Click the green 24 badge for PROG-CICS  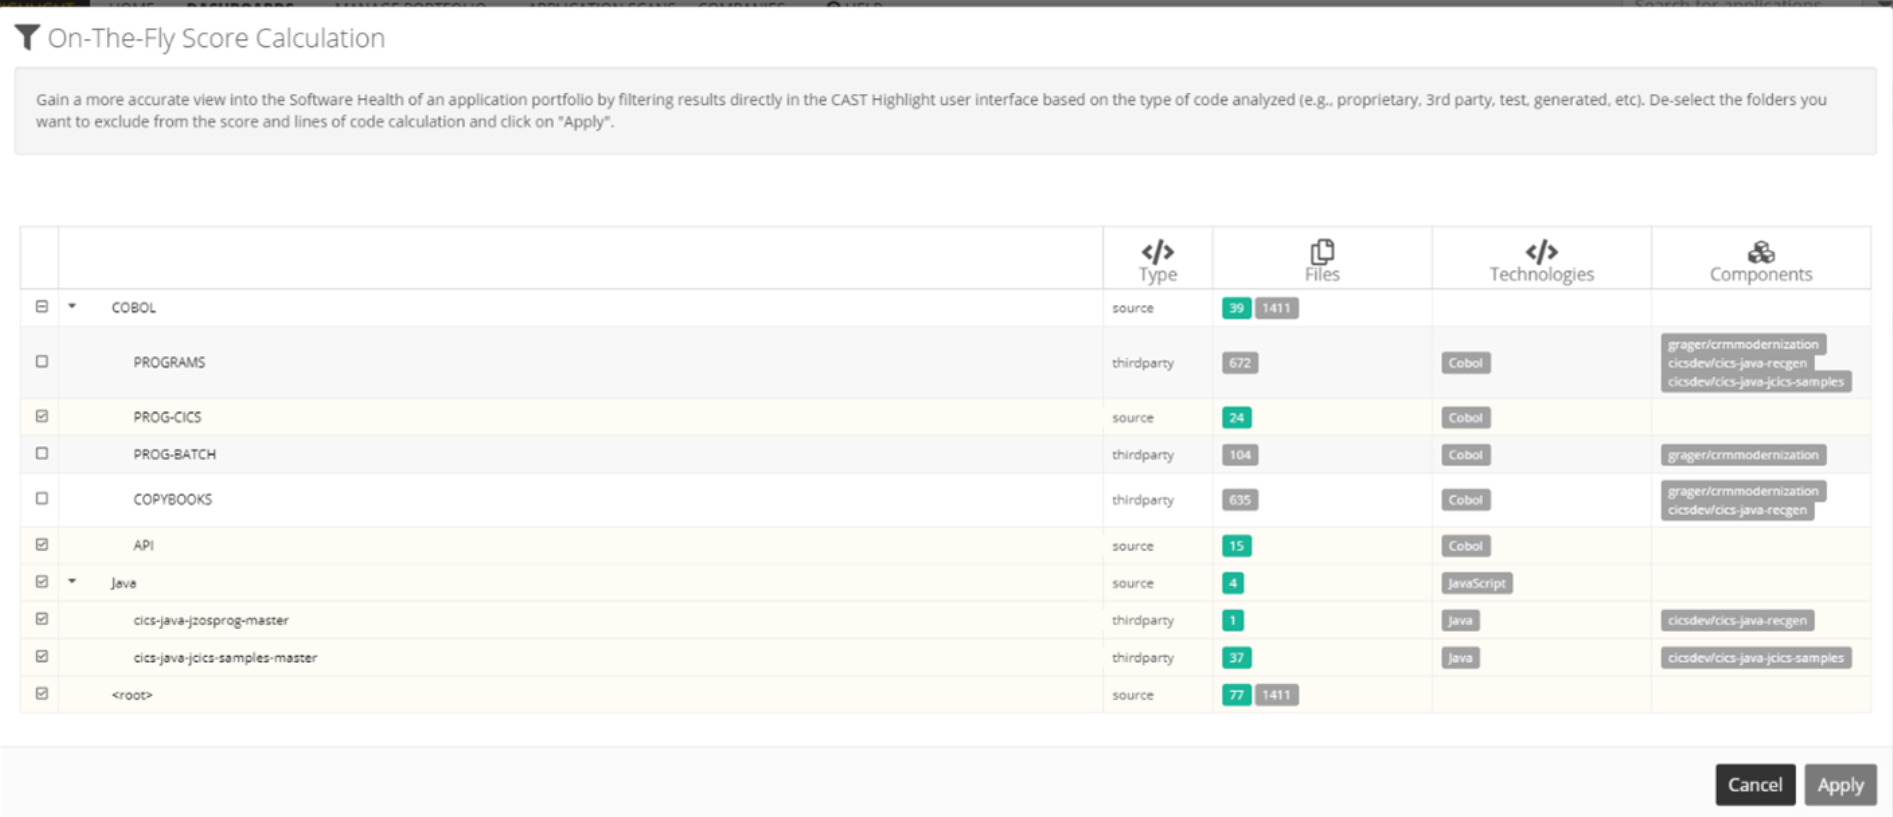[x=1236, y=418]
